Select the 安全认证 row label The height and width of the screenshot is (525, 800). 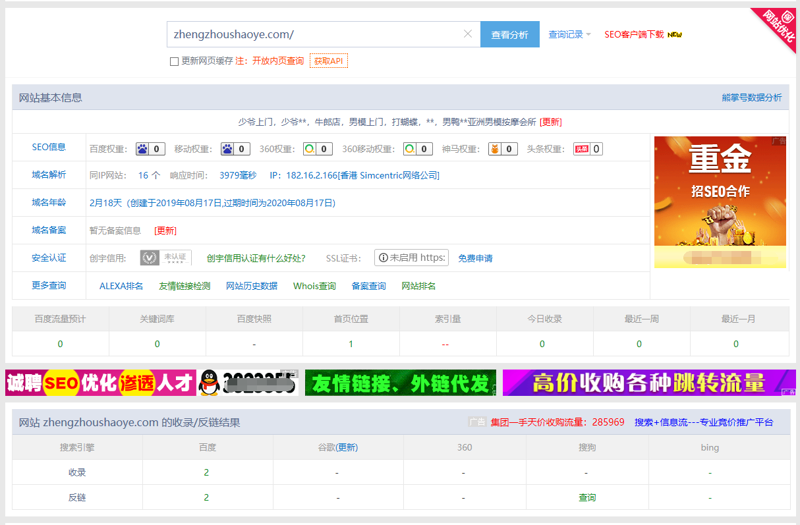(49, 258)
